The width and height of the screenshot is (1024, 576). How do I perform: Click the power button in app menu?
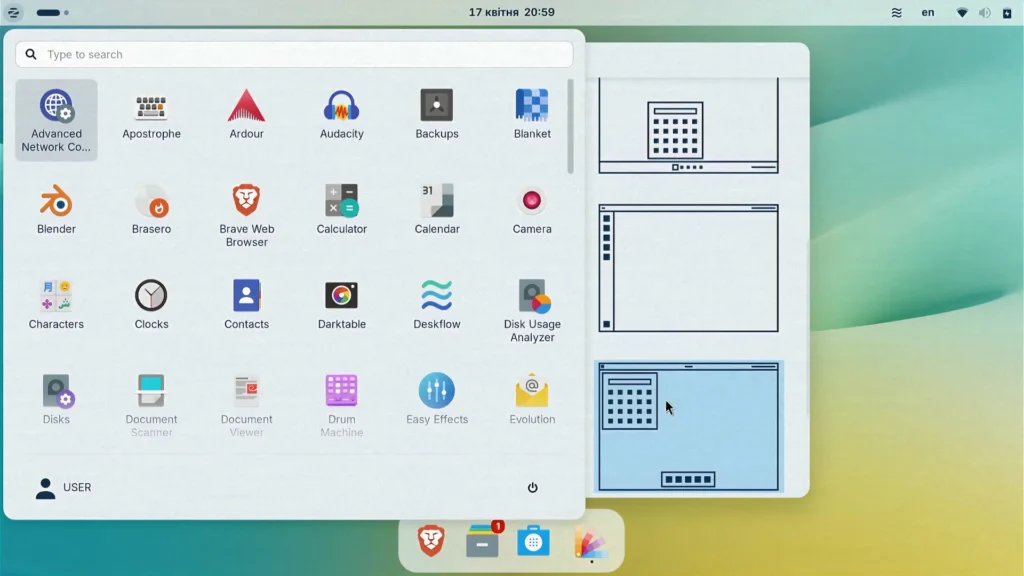[x=532, y=487]
